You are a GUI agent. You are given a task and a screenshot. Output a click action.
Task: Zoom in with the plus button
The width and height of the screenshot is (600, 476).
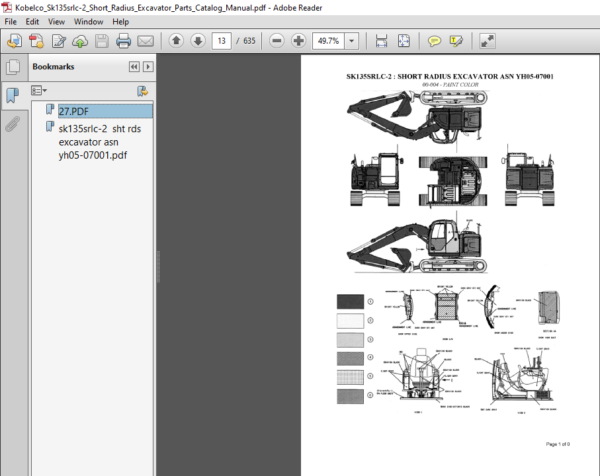[x=298, y=41]
